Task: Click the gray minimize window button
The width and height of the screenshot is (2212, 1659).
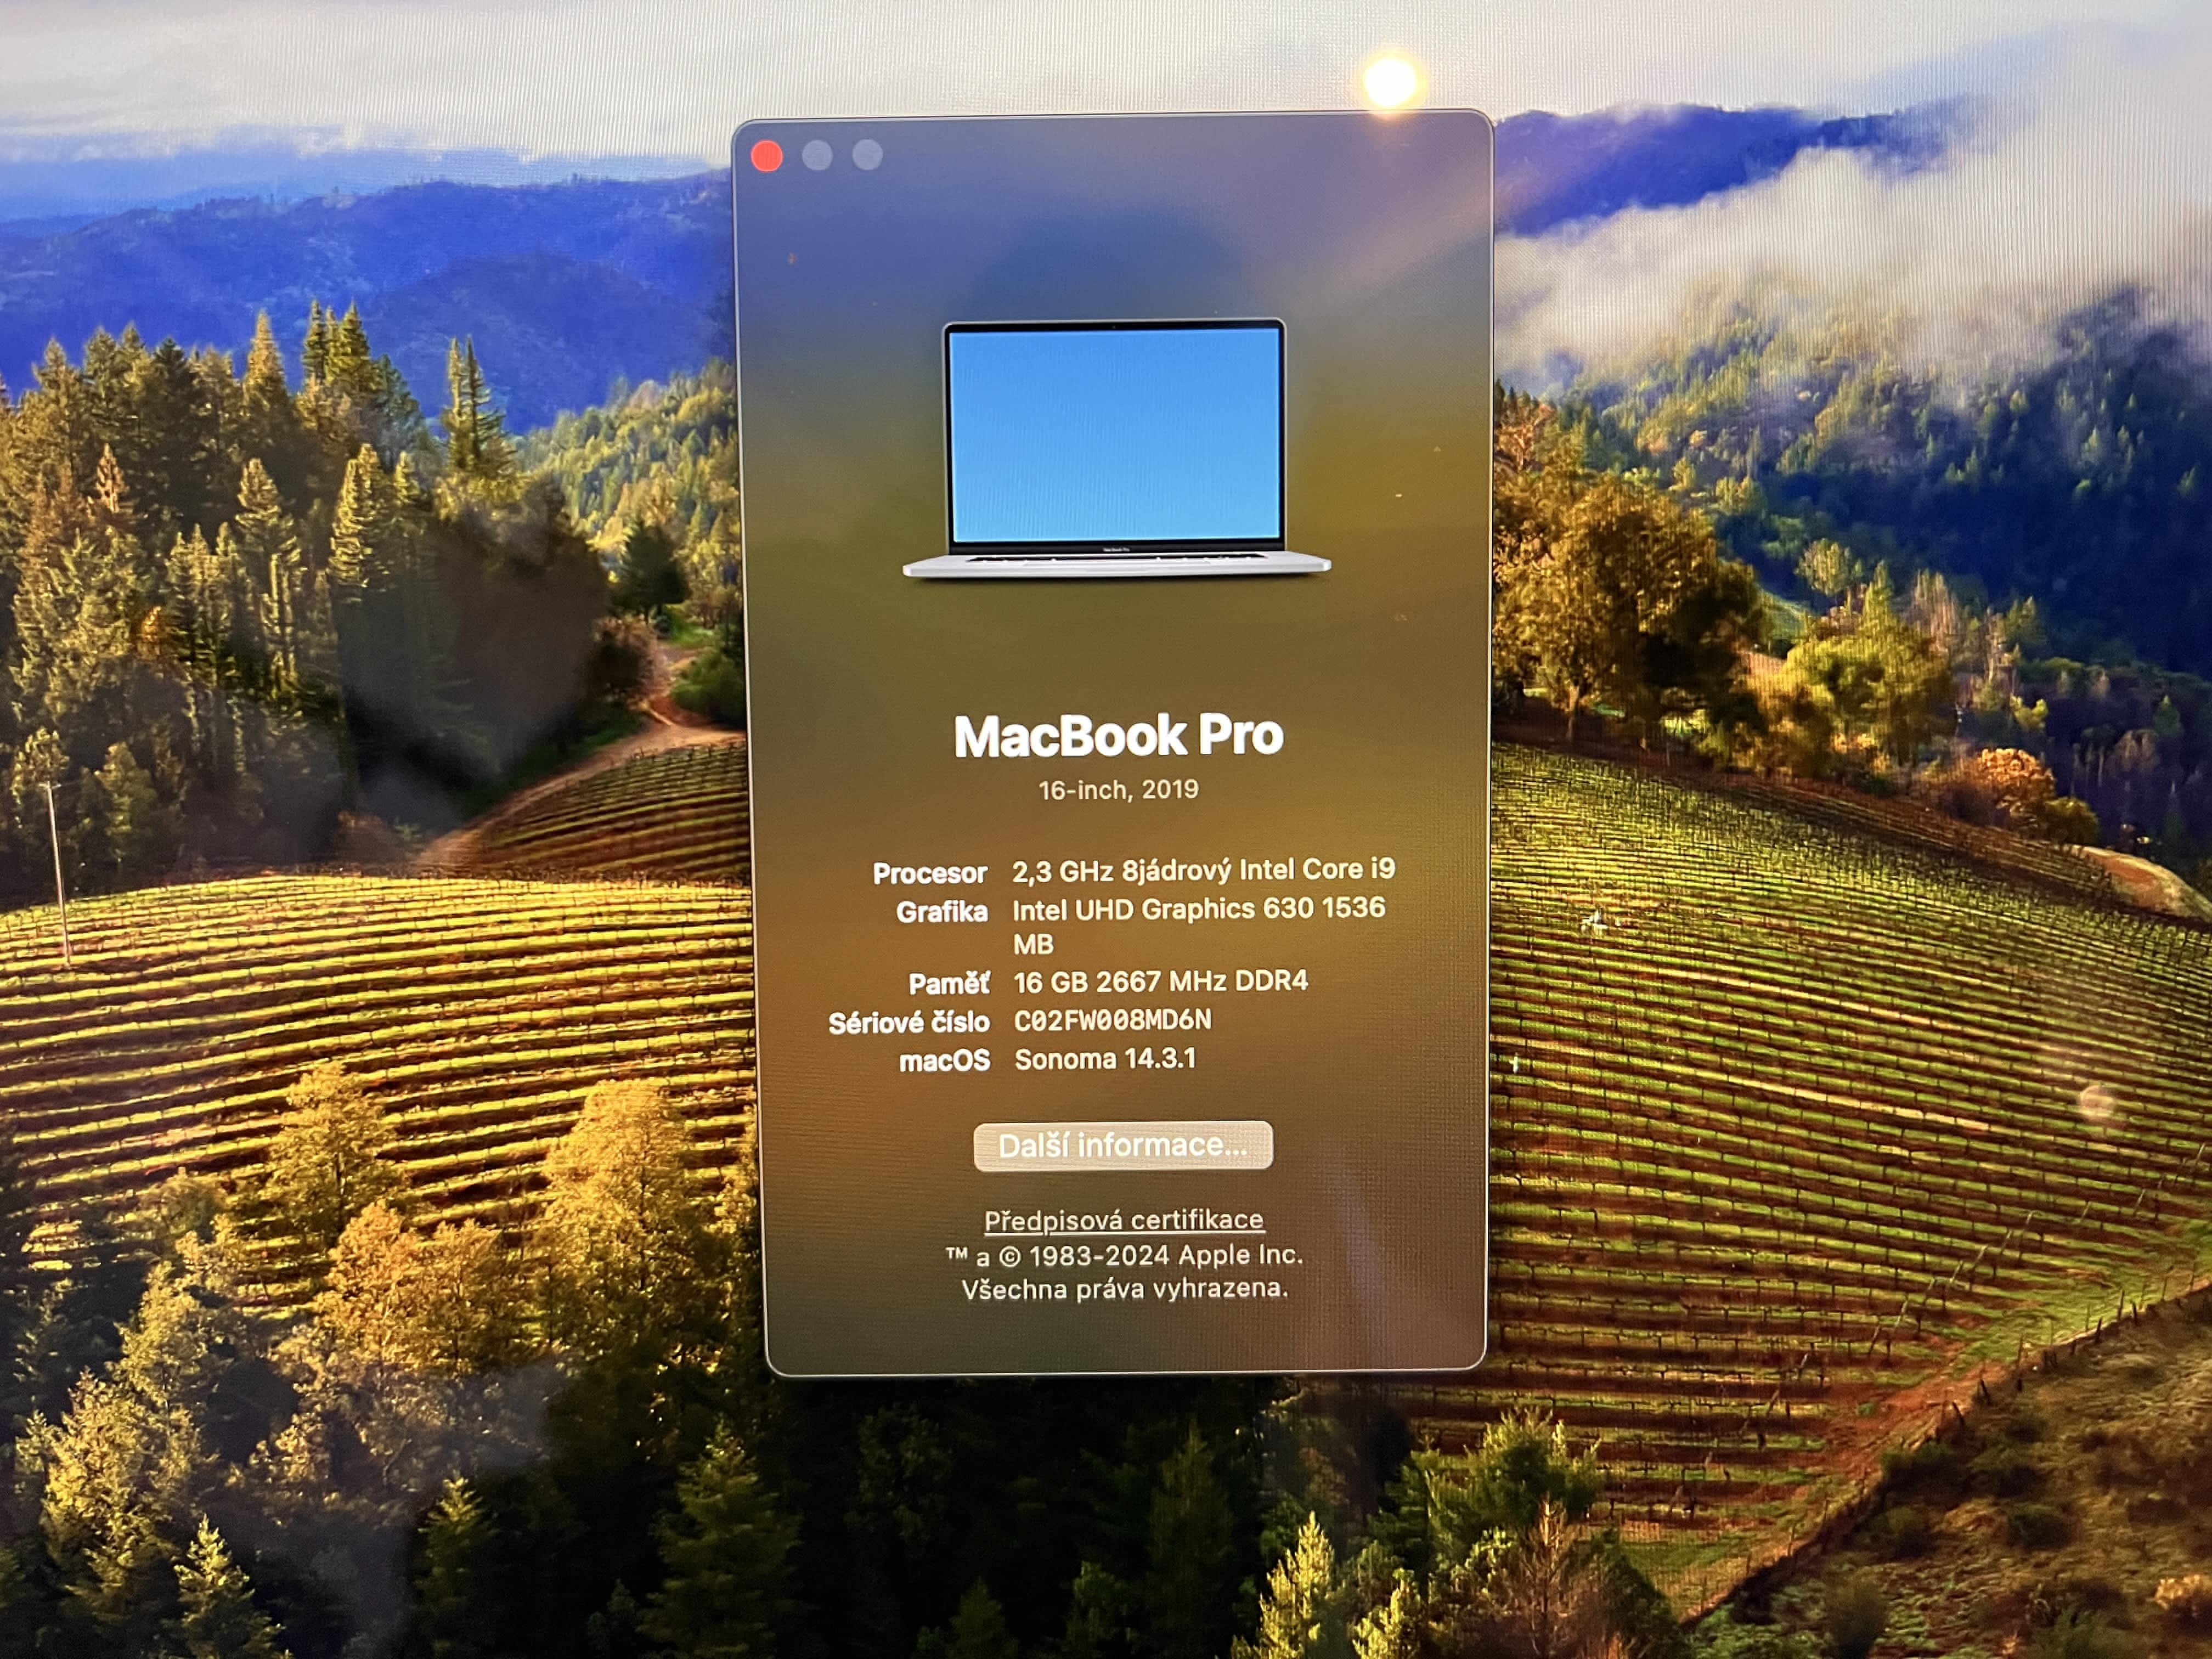Action: pyautogui.click(x=817, y=155)
